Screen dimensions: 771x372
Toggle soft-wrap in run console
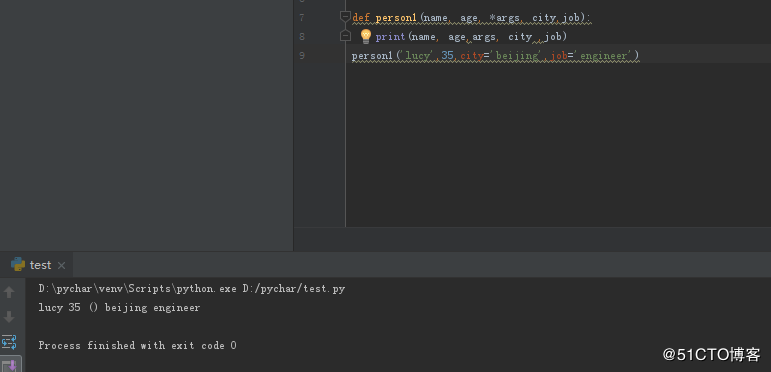tap(9, 342)
